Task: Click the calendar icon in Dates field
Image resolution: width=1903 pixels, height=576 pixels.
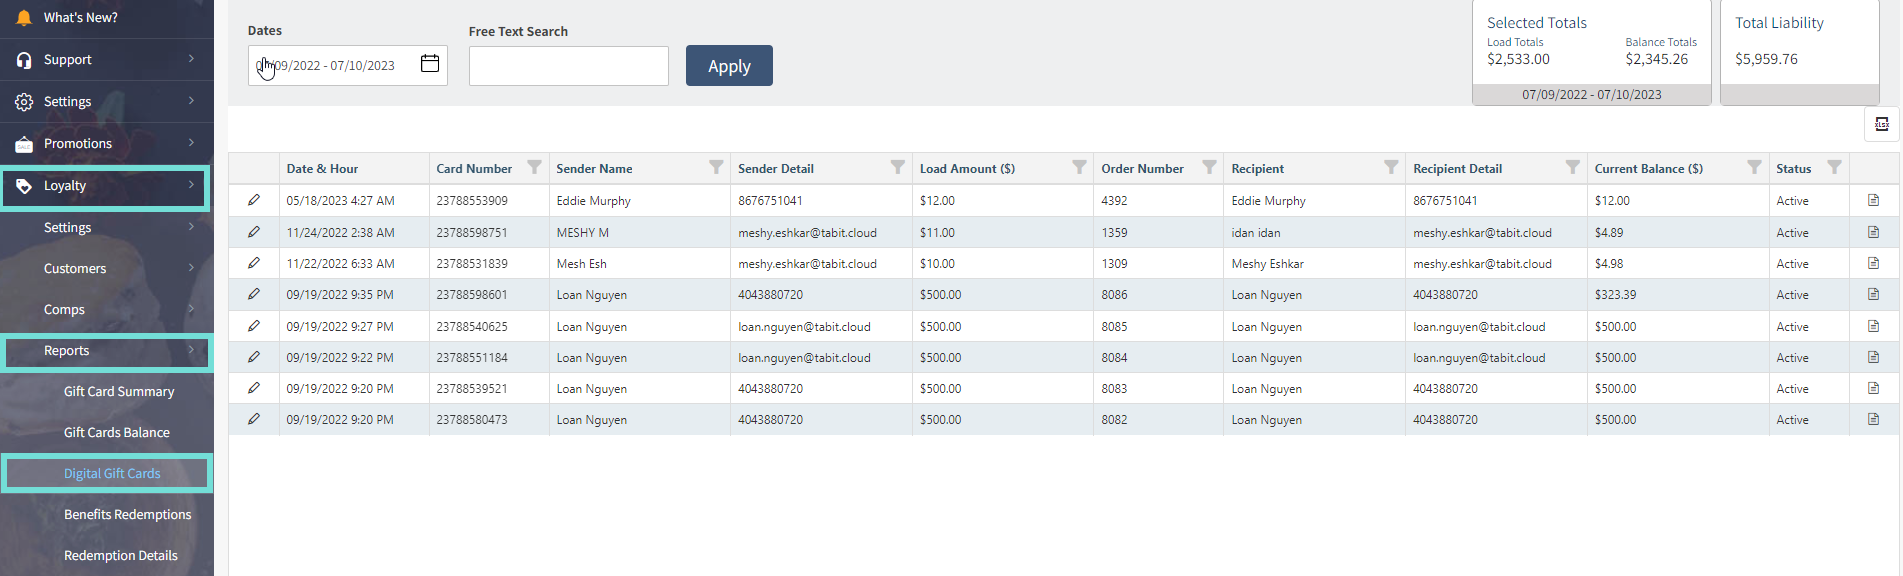Action: click(430, 64)
